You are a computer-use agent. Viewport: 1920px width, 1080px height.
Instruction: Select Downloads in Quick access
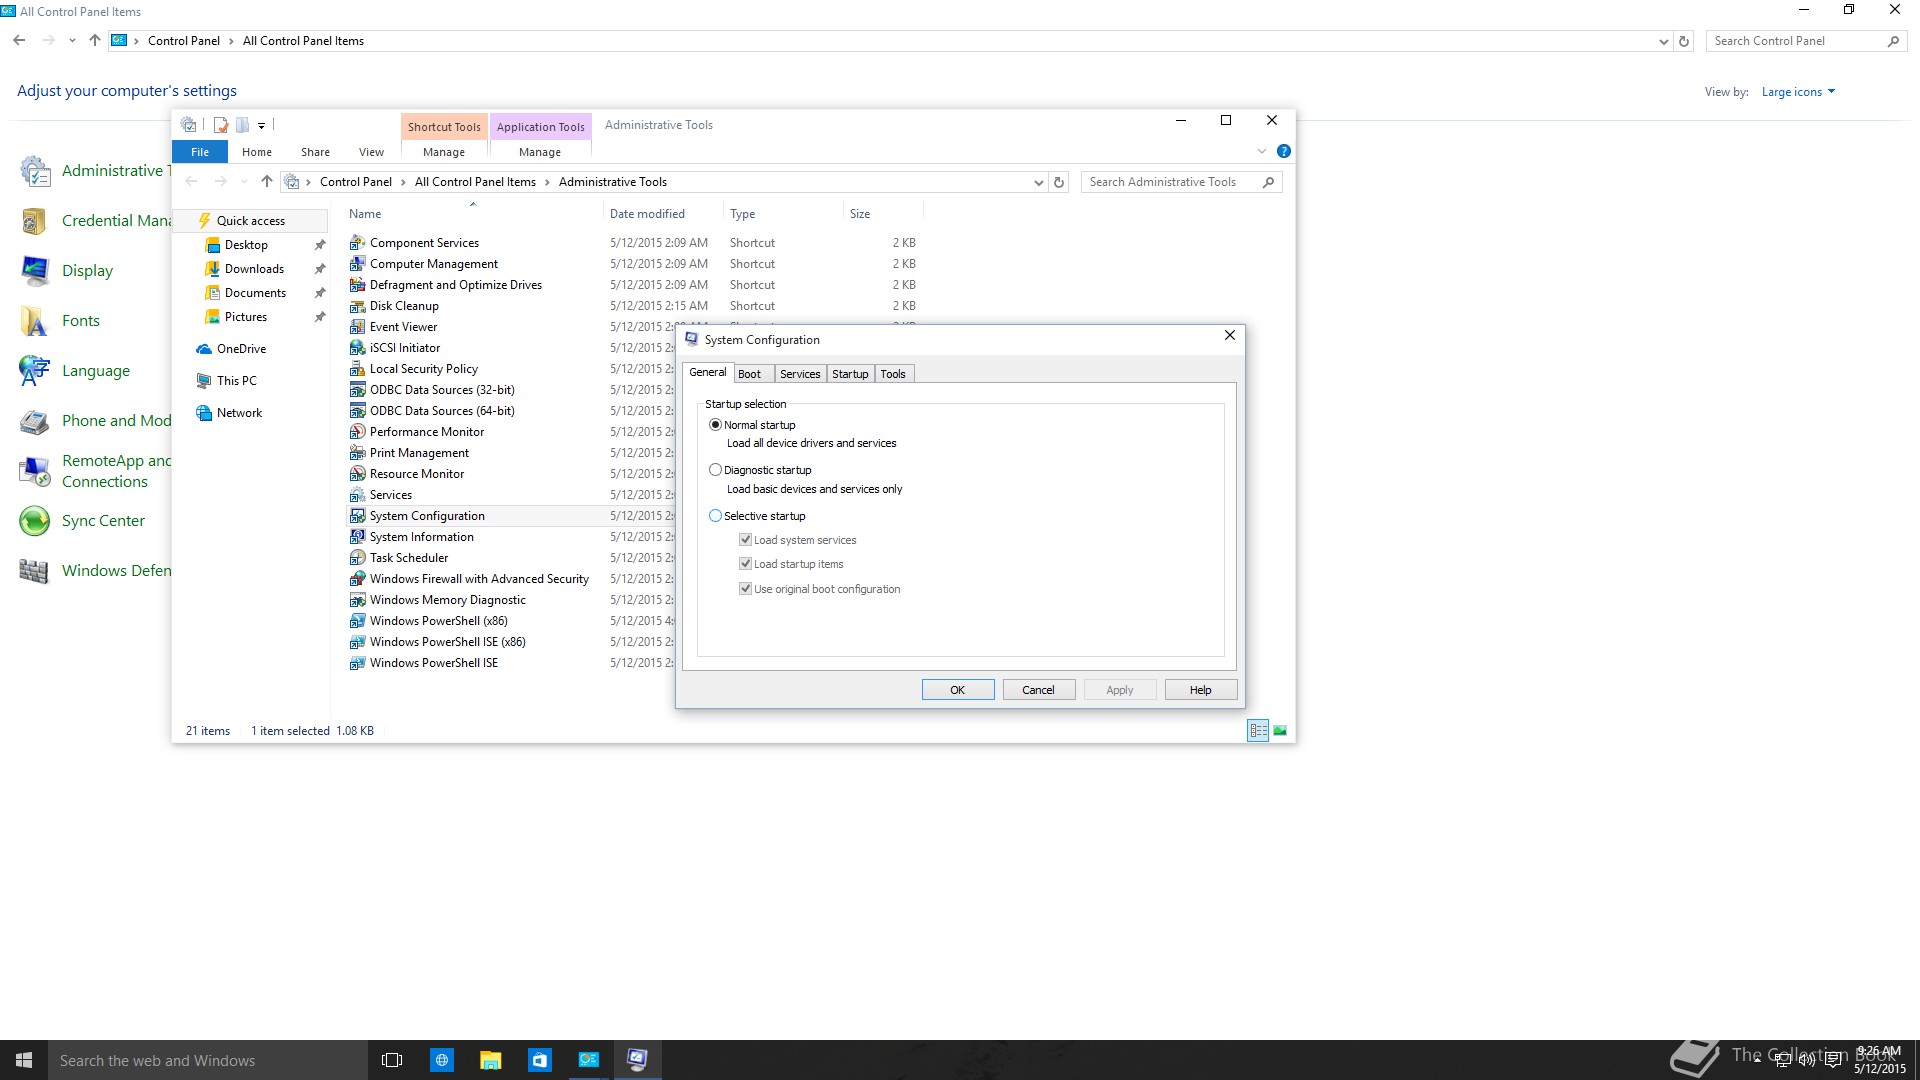pyautogui.click(x=254, y=269)
